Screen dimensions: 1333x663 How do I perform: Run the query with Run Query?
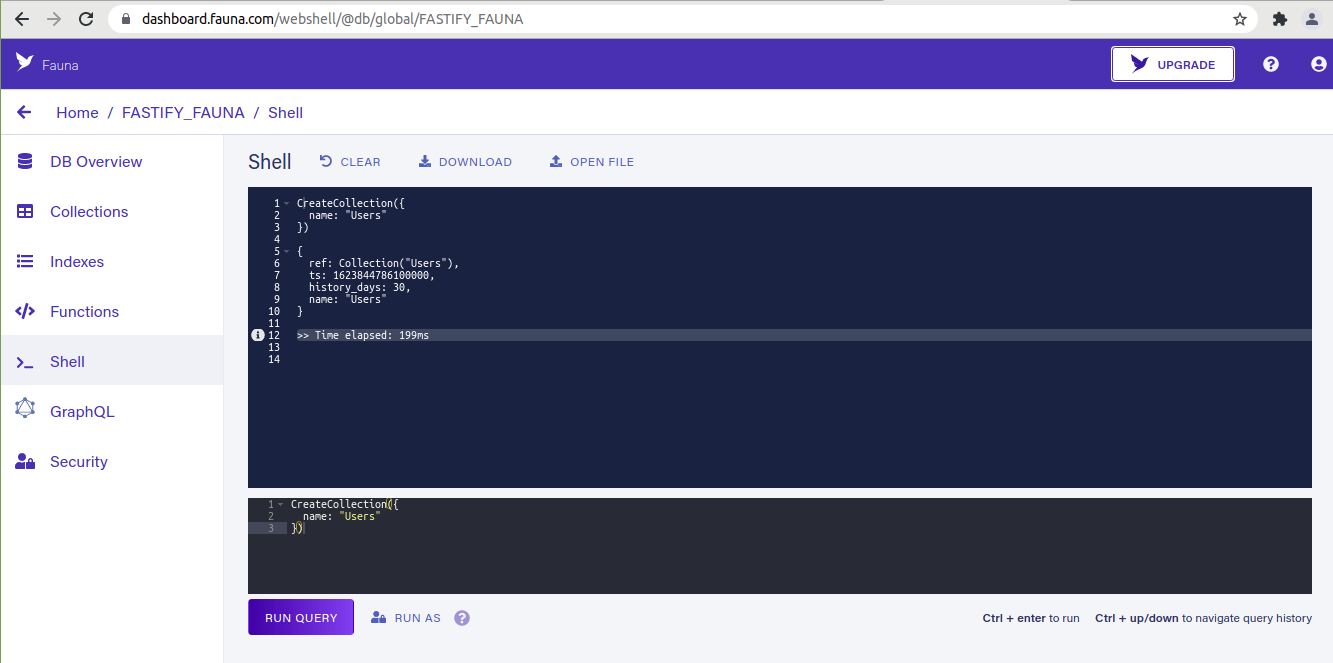[x=301, y=617]
